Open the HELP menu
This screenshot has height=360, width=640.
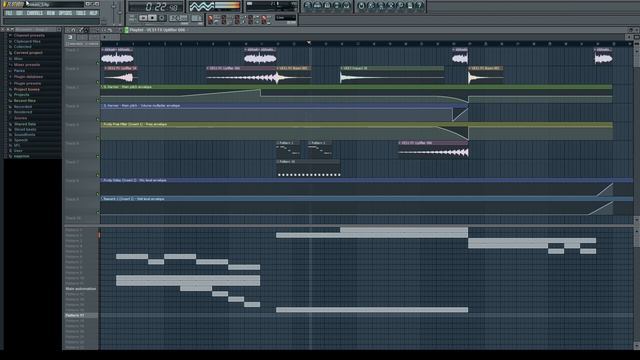click(93, 13)
